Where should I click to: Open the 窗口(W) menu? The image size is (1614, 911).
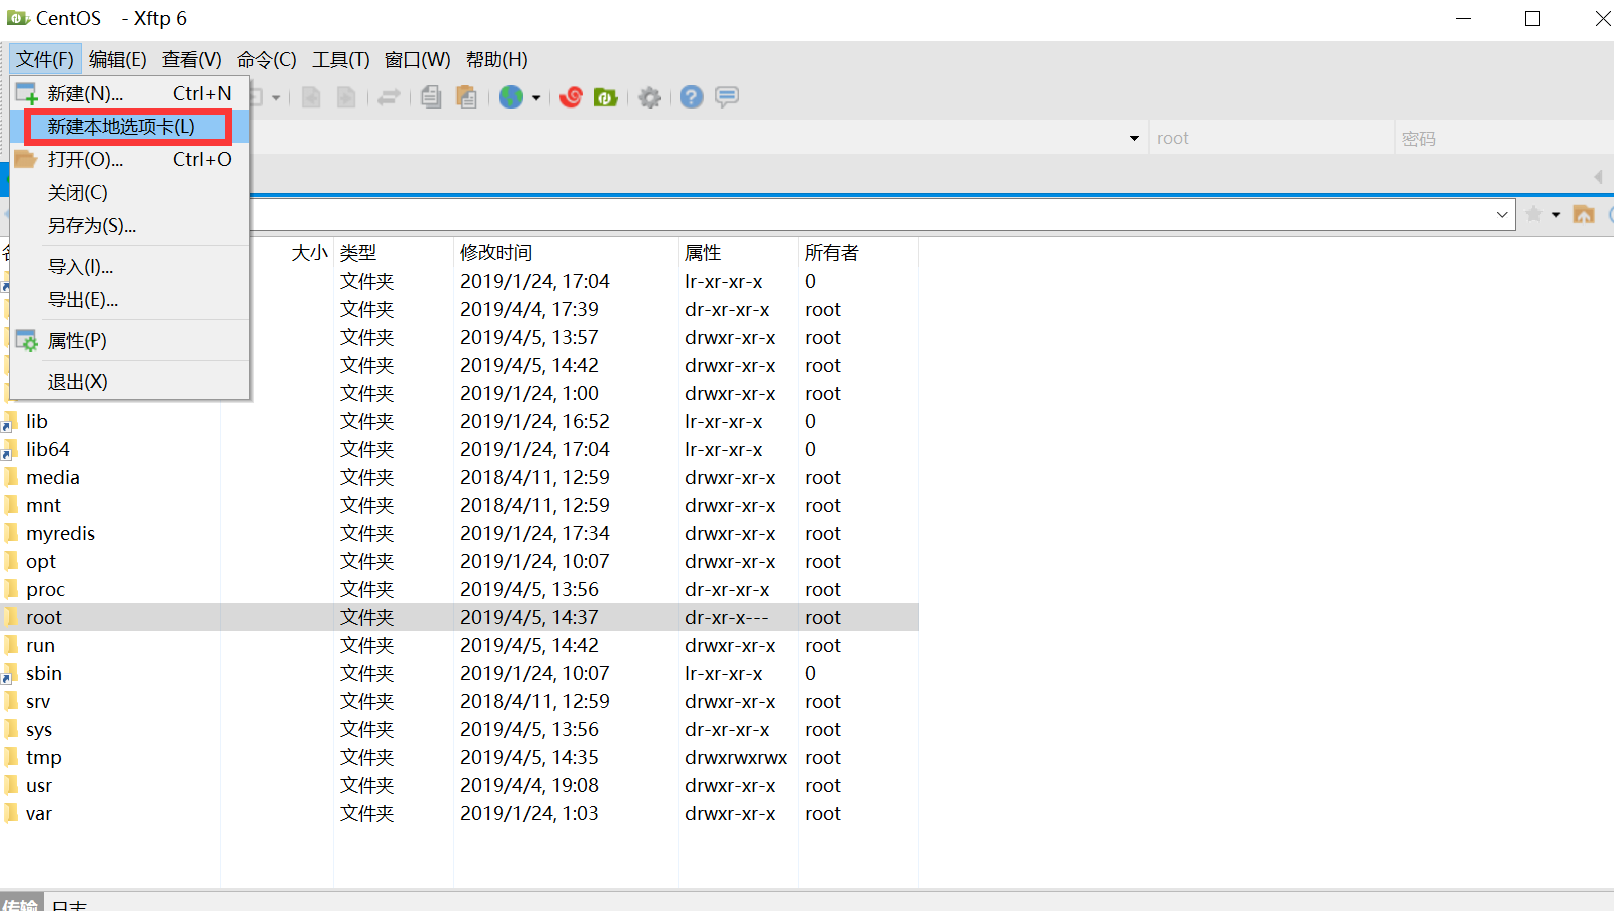[418, 59]
